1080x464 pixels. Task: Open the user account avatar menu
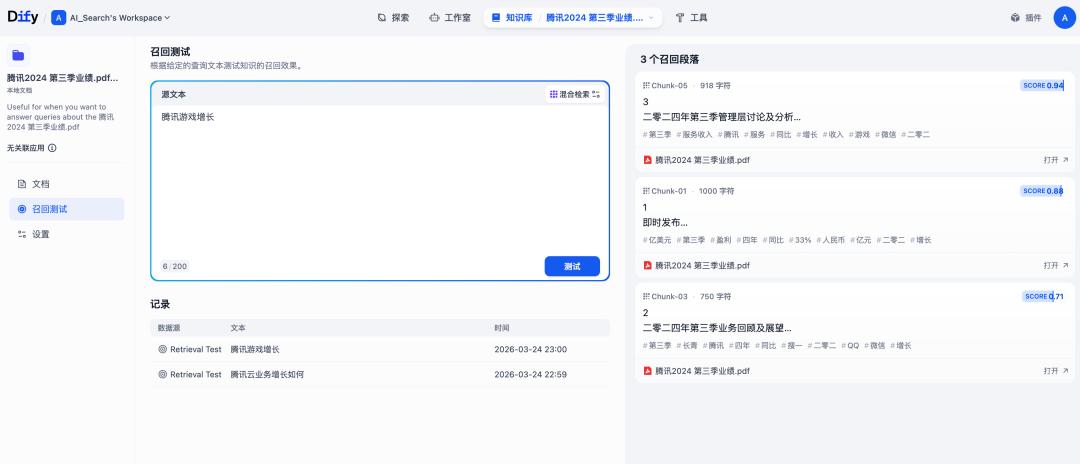tap(1064, 18)
